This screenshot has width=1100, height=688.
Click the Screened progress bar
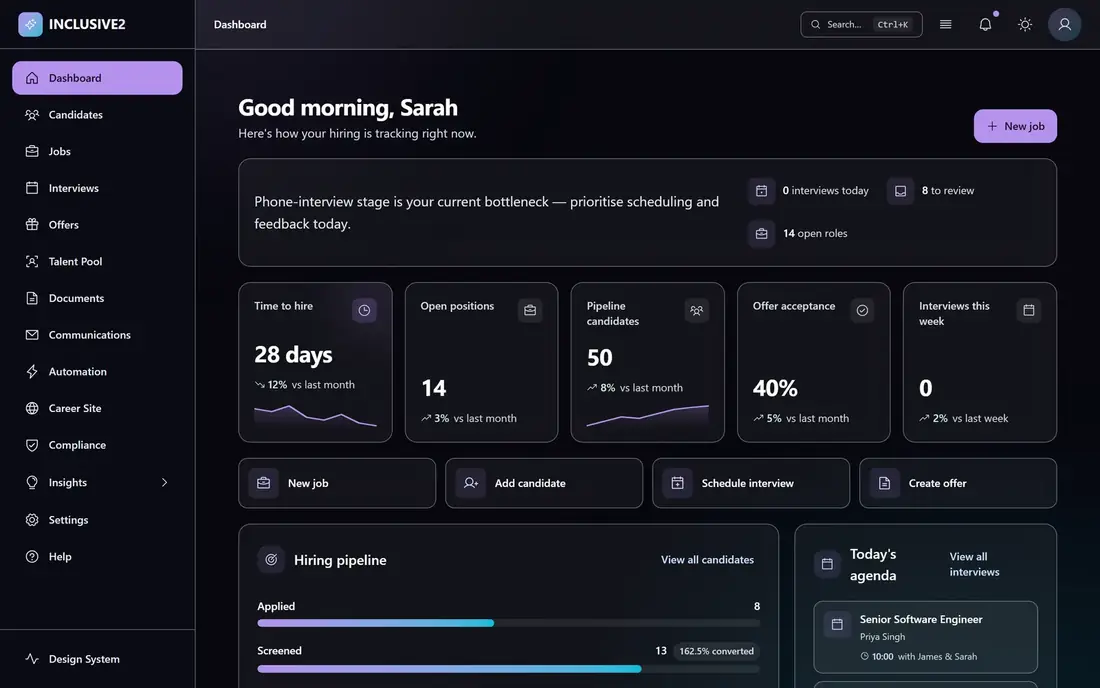click(509, 669)
